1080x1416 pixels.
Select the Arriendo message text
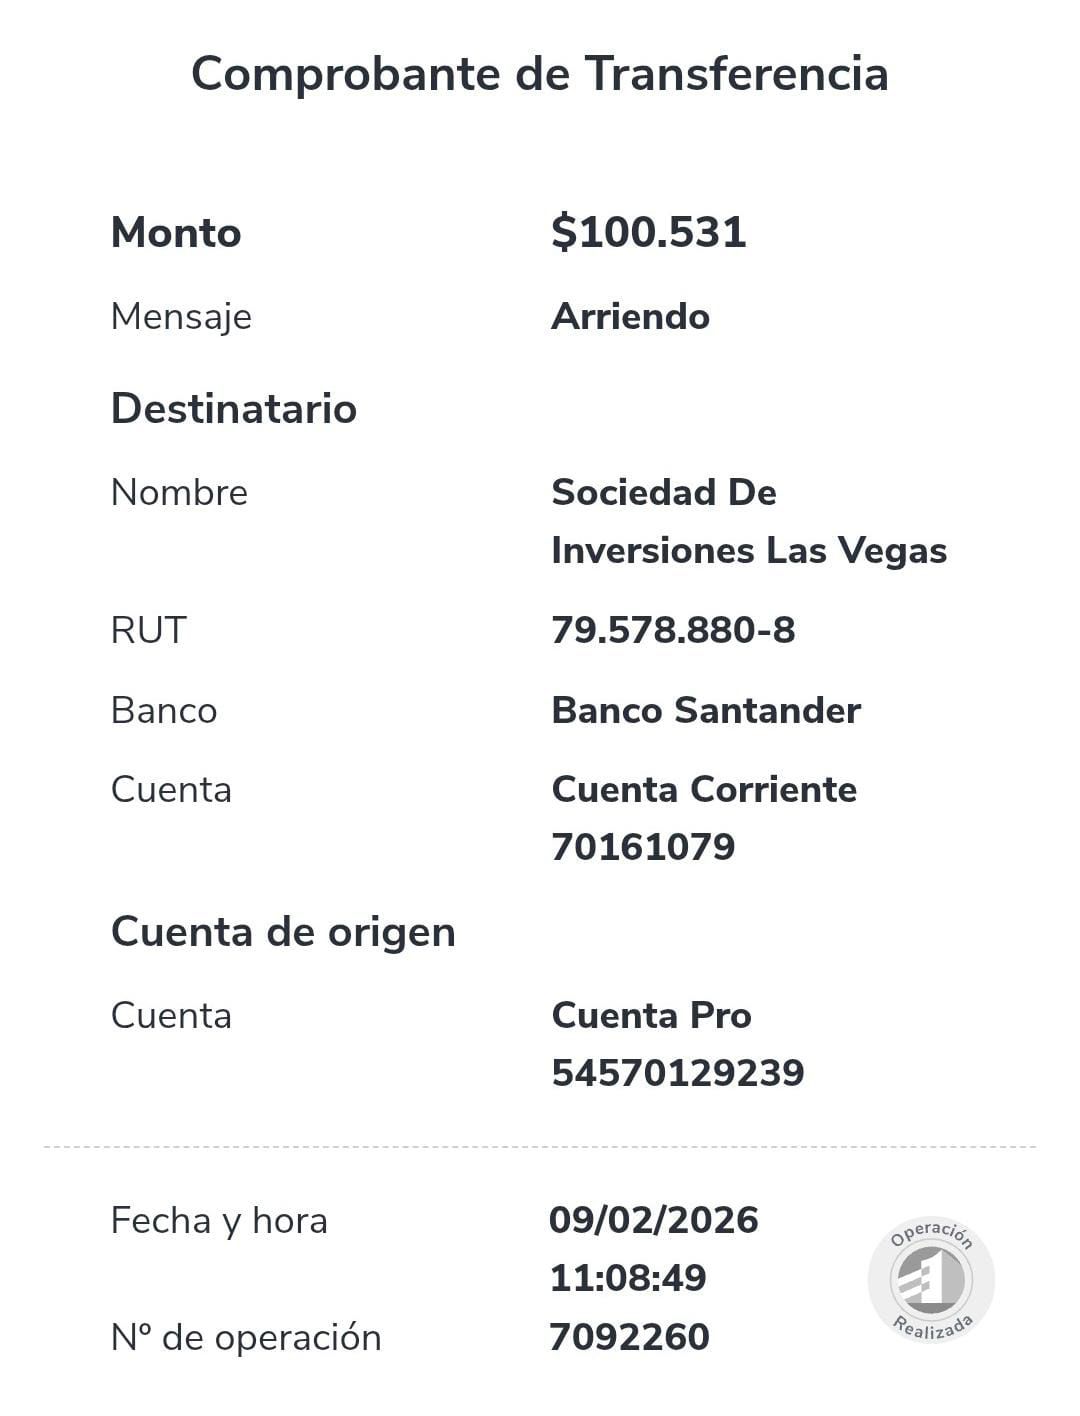click(630, 316)
